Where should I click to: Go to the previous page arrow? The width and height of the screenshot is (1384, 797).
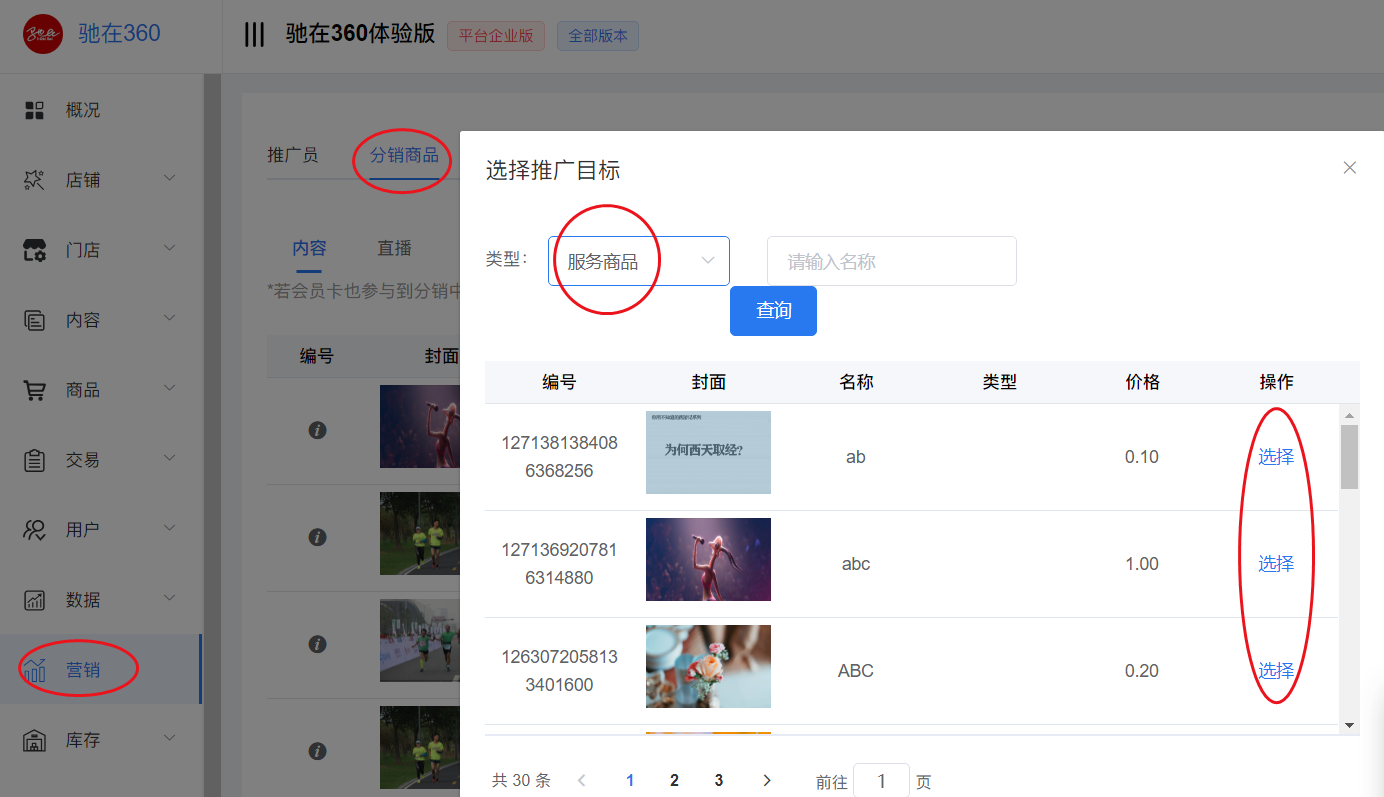582,780
